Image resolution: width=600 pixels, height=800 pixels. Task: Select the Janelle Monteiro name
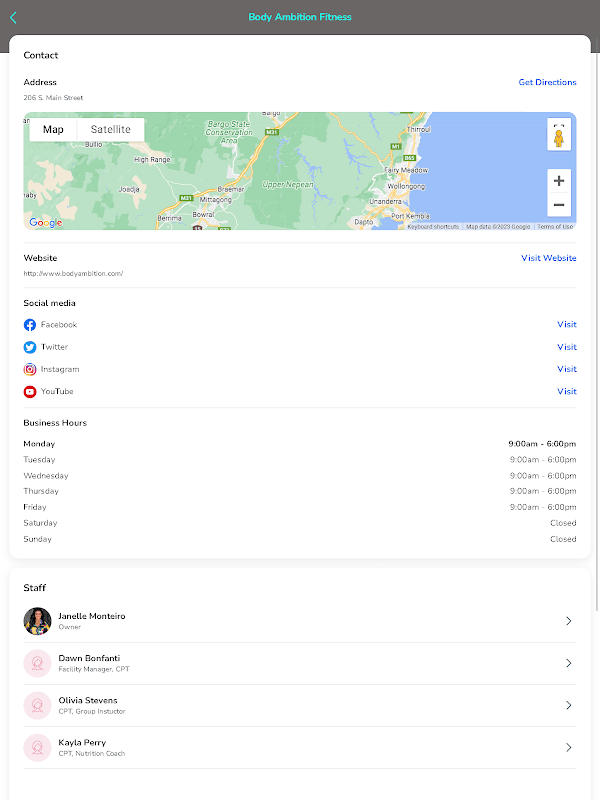(92, 616)
